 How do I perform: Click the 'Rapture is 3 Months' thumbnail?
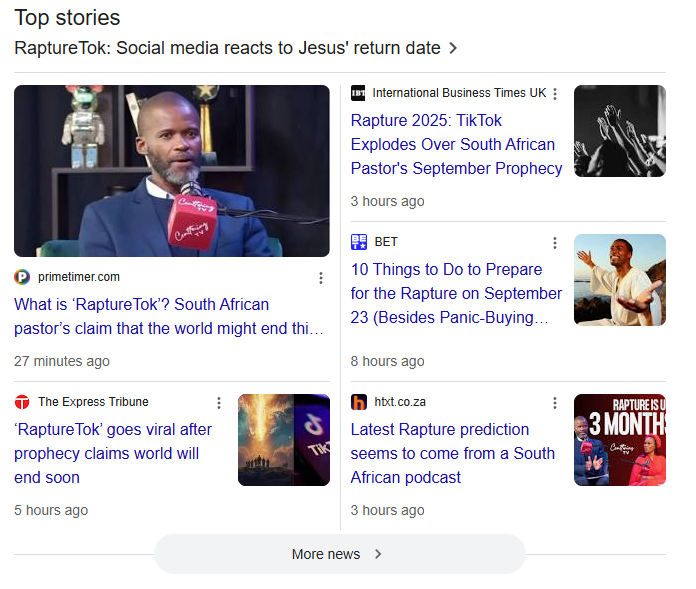click(619, 440)
